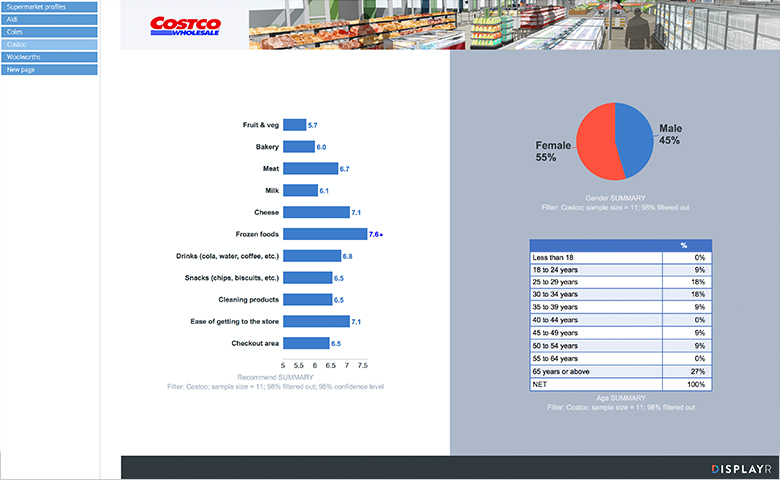The image size is (780, 480).
Task: Select the 40 to 44 years row
Action: click(x=621, y=320)
